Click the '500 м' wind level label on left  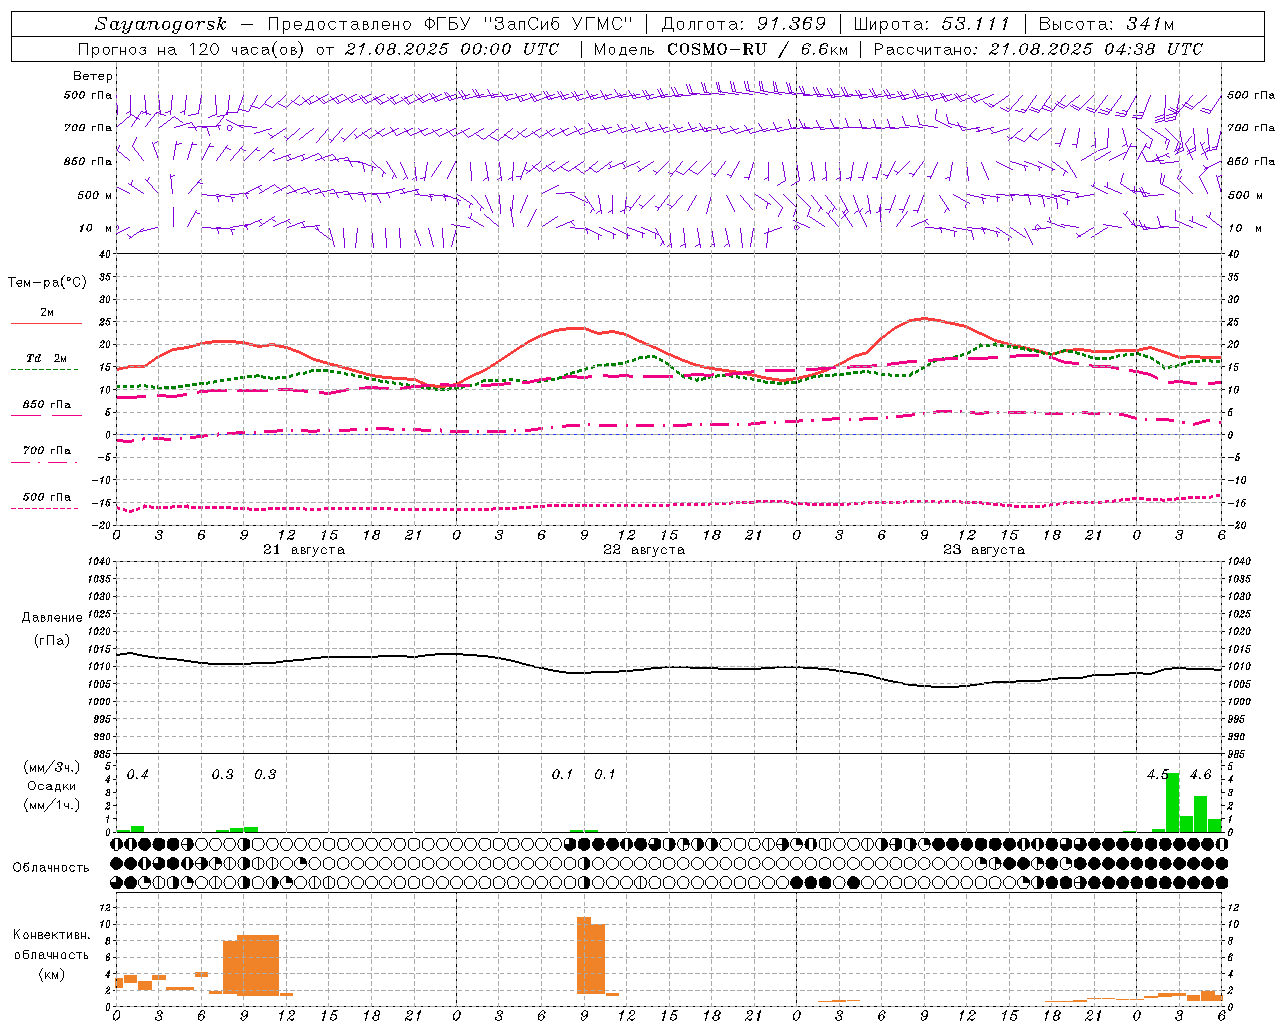95,195
